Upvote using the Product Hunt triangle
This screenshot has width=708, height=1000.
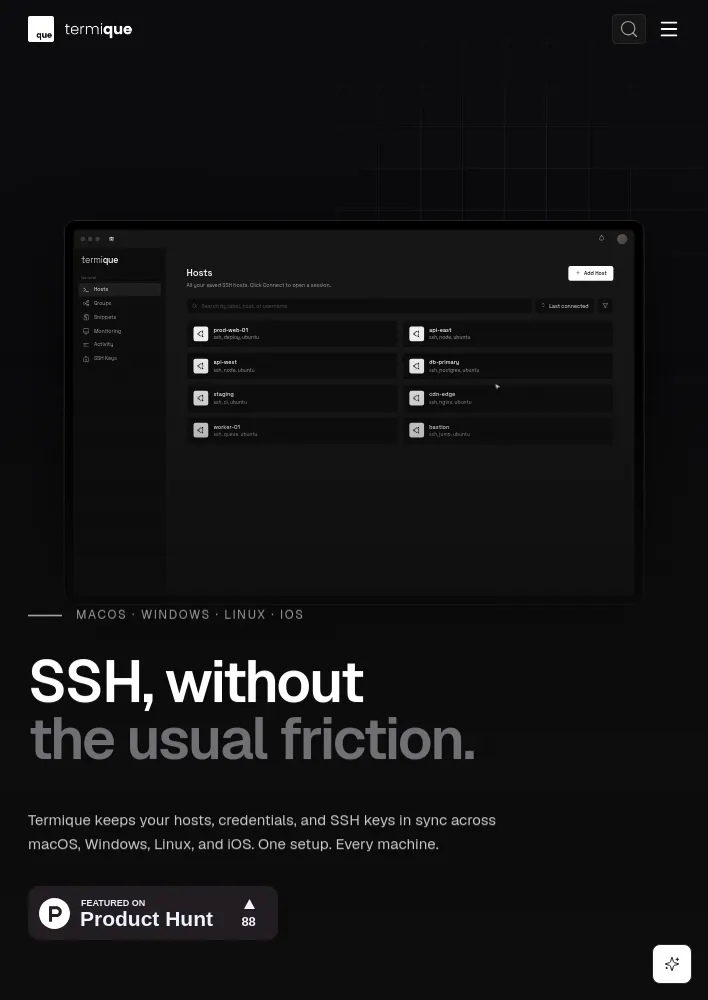click(x=249, y=904)
